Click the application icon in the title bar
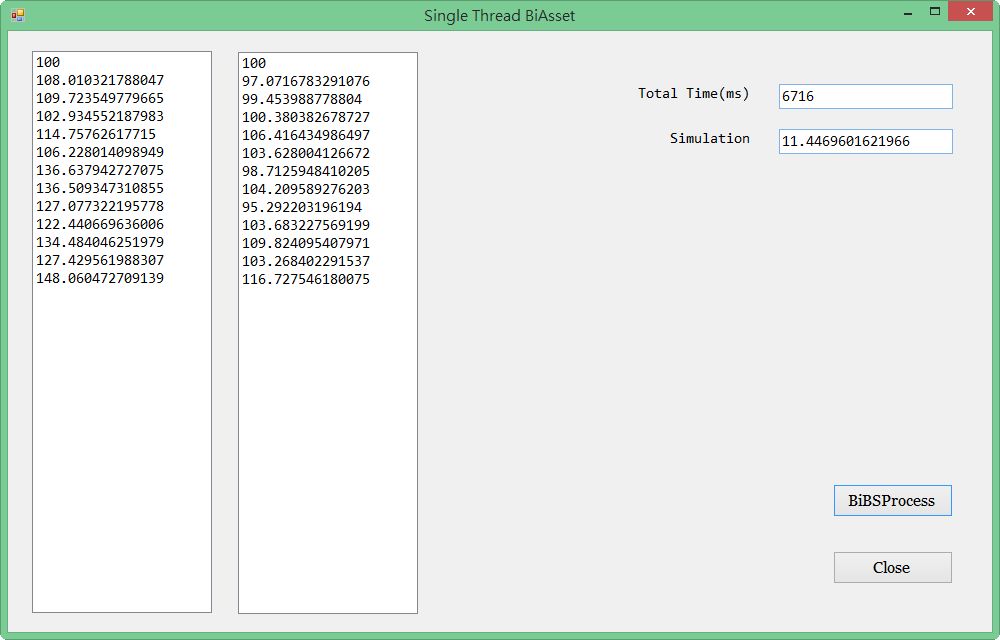Screen dimensions: 1000x640 [18, 15]
